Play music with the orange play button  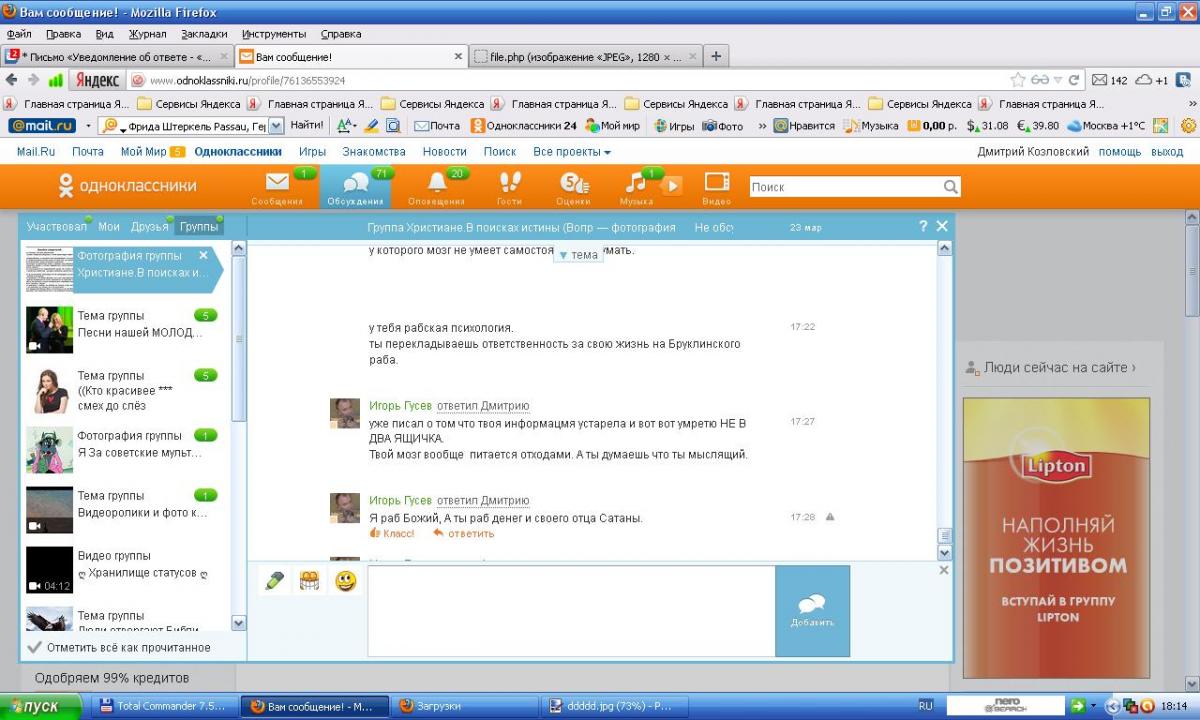point(671,185)
